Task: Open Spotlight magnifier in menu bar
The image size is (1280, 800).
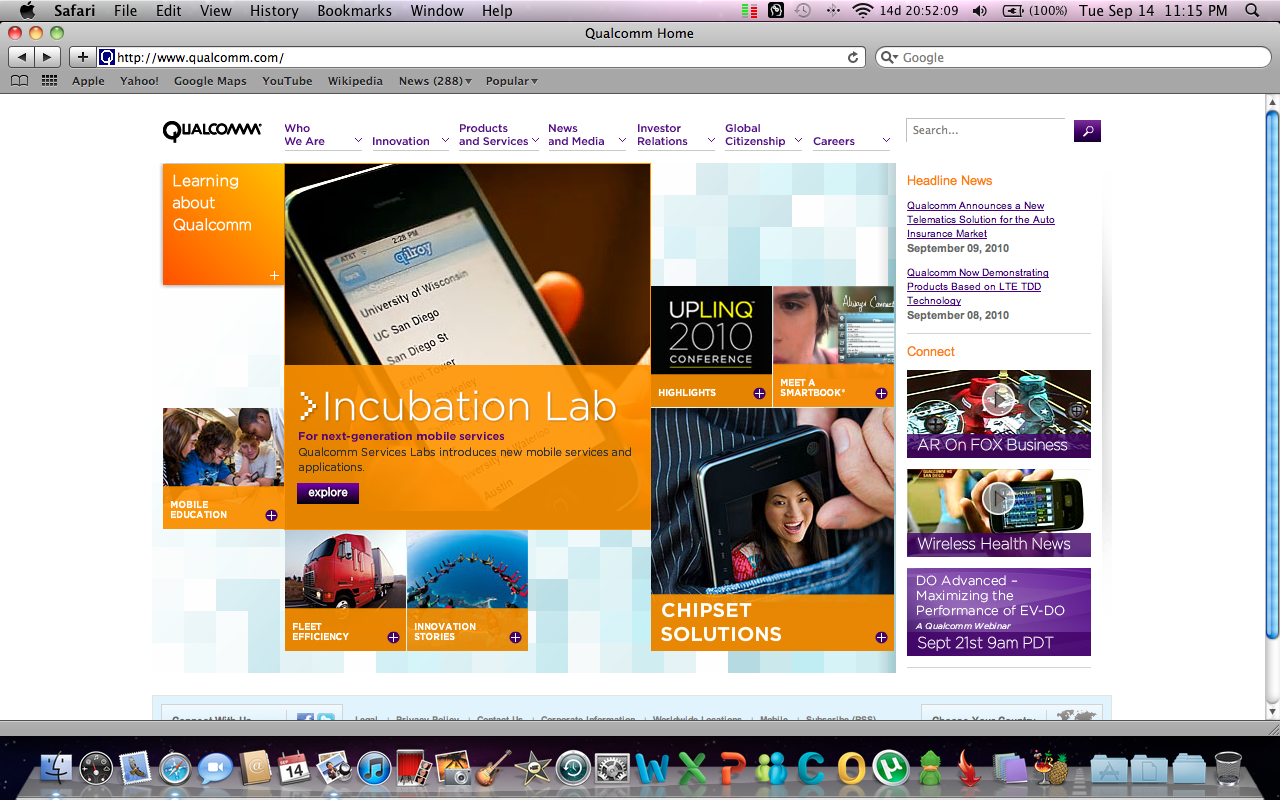Action: pyautogui.click(x=1253, y=11)
